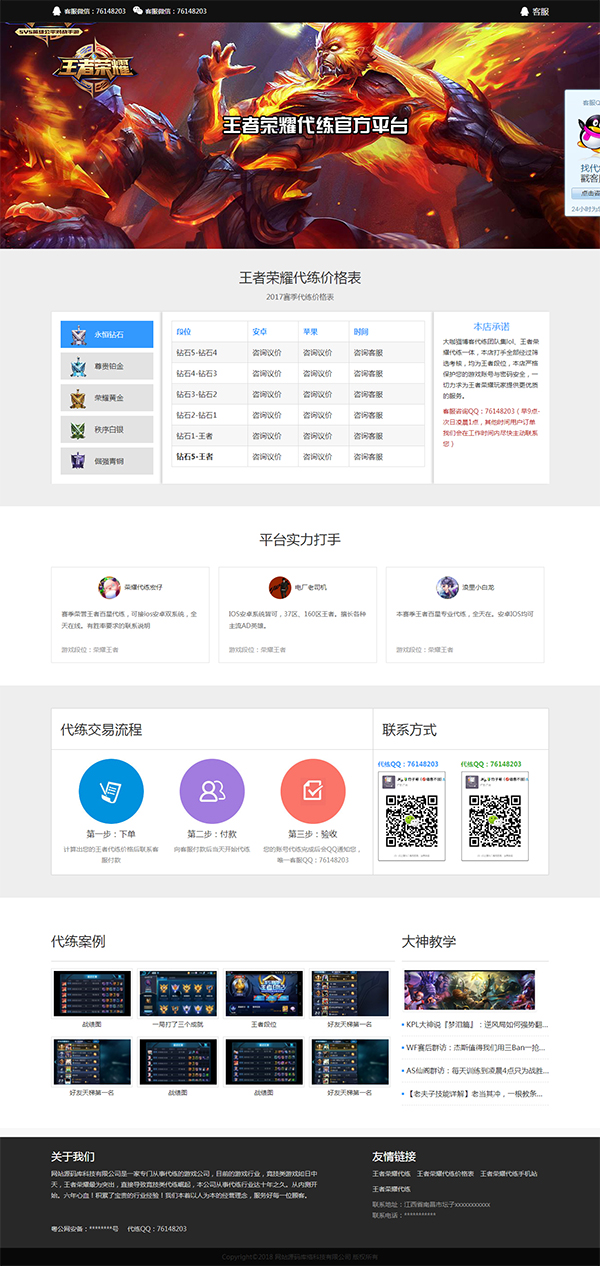
Task: Click the 代练案例 section heading
Action: pyautogui.click(x=78, y=941)
